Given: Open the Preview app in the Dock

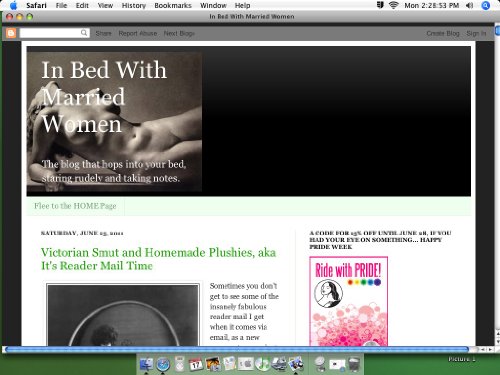Looking at the screenshot, I should tap(296, 364).
